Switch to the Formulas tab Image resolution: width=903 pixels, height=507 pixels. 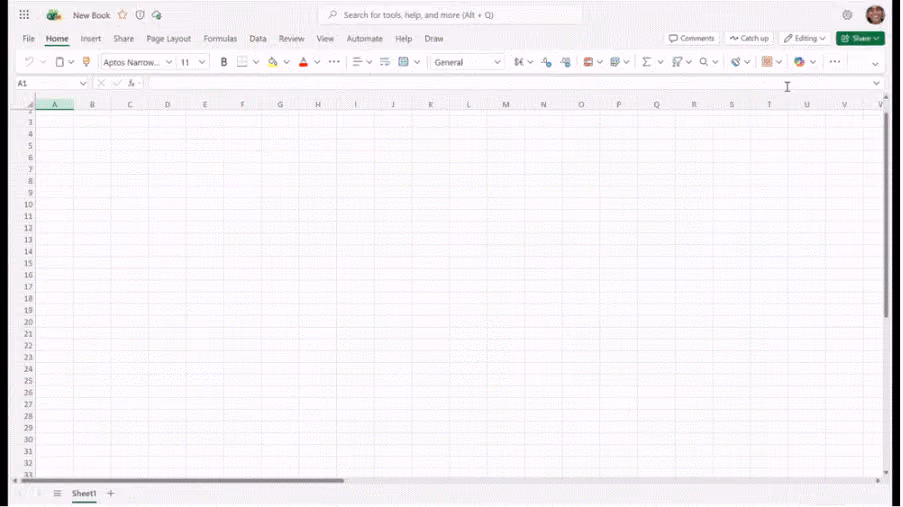pyautogui.click(x=220, y=39)
